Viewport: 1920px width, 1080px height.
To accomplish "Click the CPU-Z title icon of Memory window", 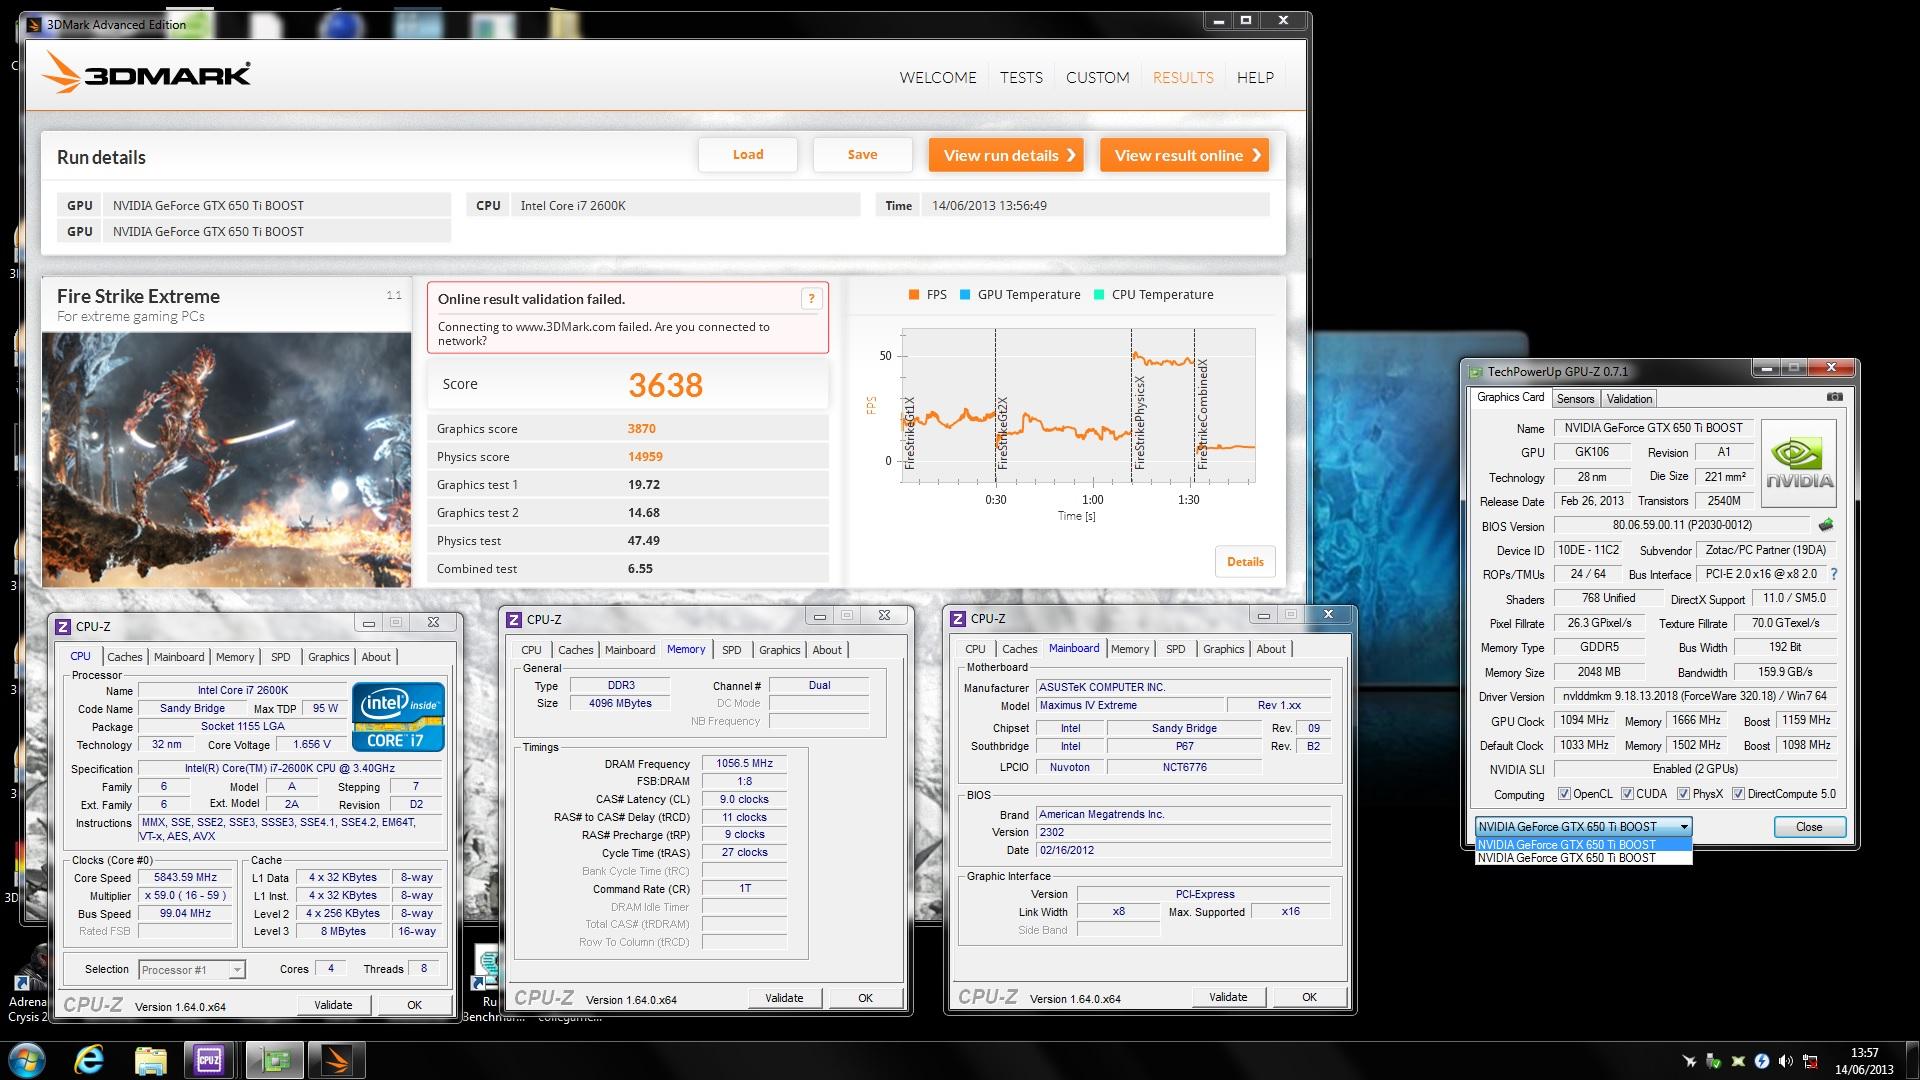I will tap(514, 620).
